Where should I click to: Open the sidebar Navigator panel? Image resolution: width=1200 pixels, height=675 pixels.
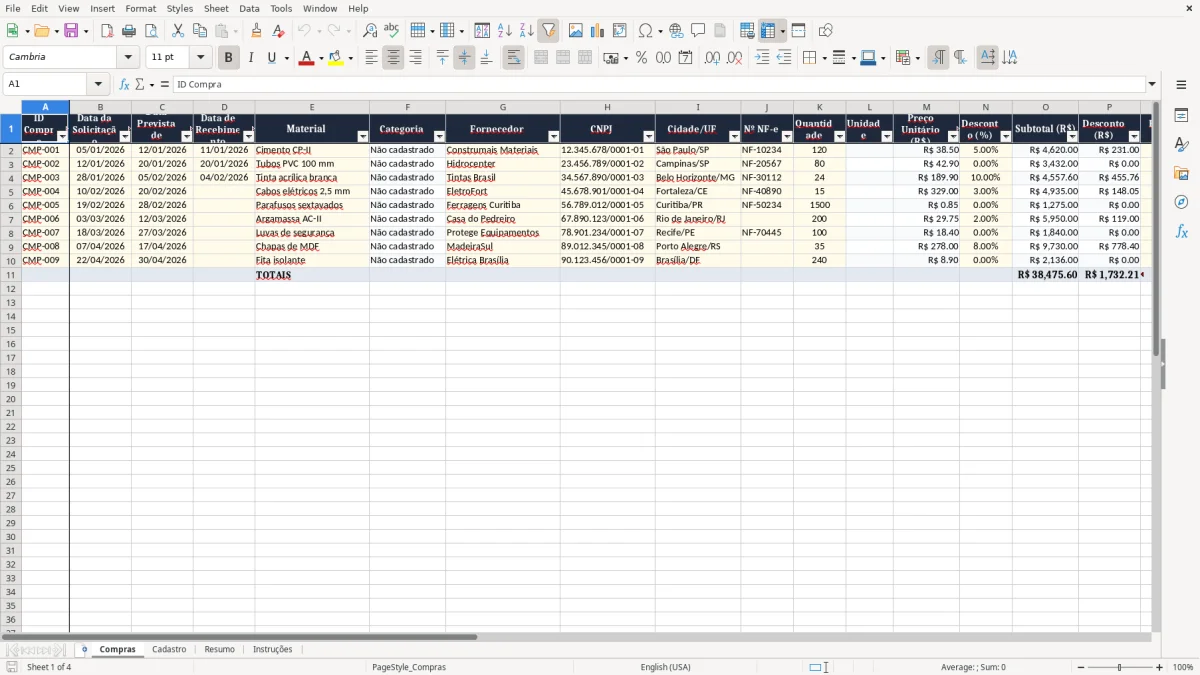(1181, 202)
